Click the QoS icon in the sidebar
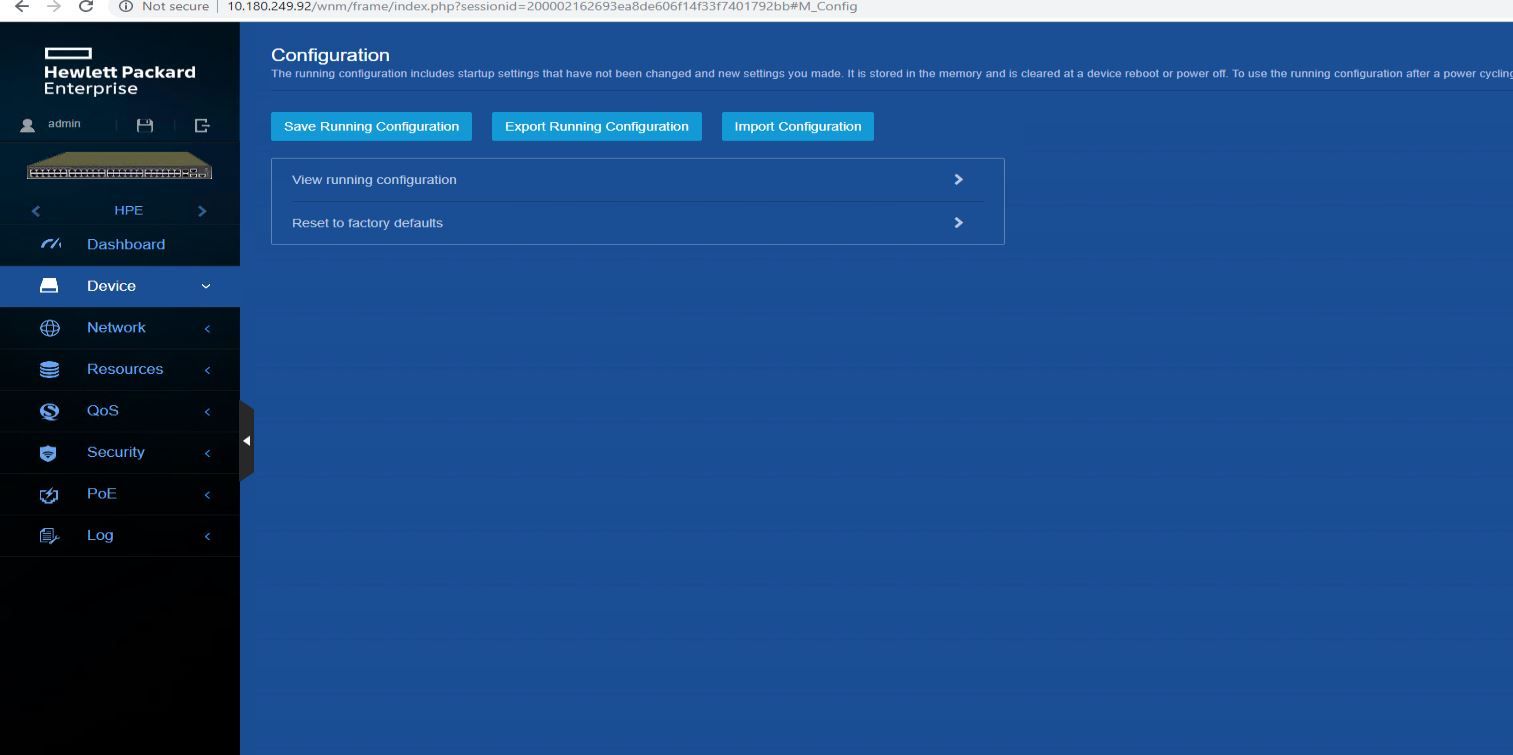1513x755 pixels. (x=49, y=411)
